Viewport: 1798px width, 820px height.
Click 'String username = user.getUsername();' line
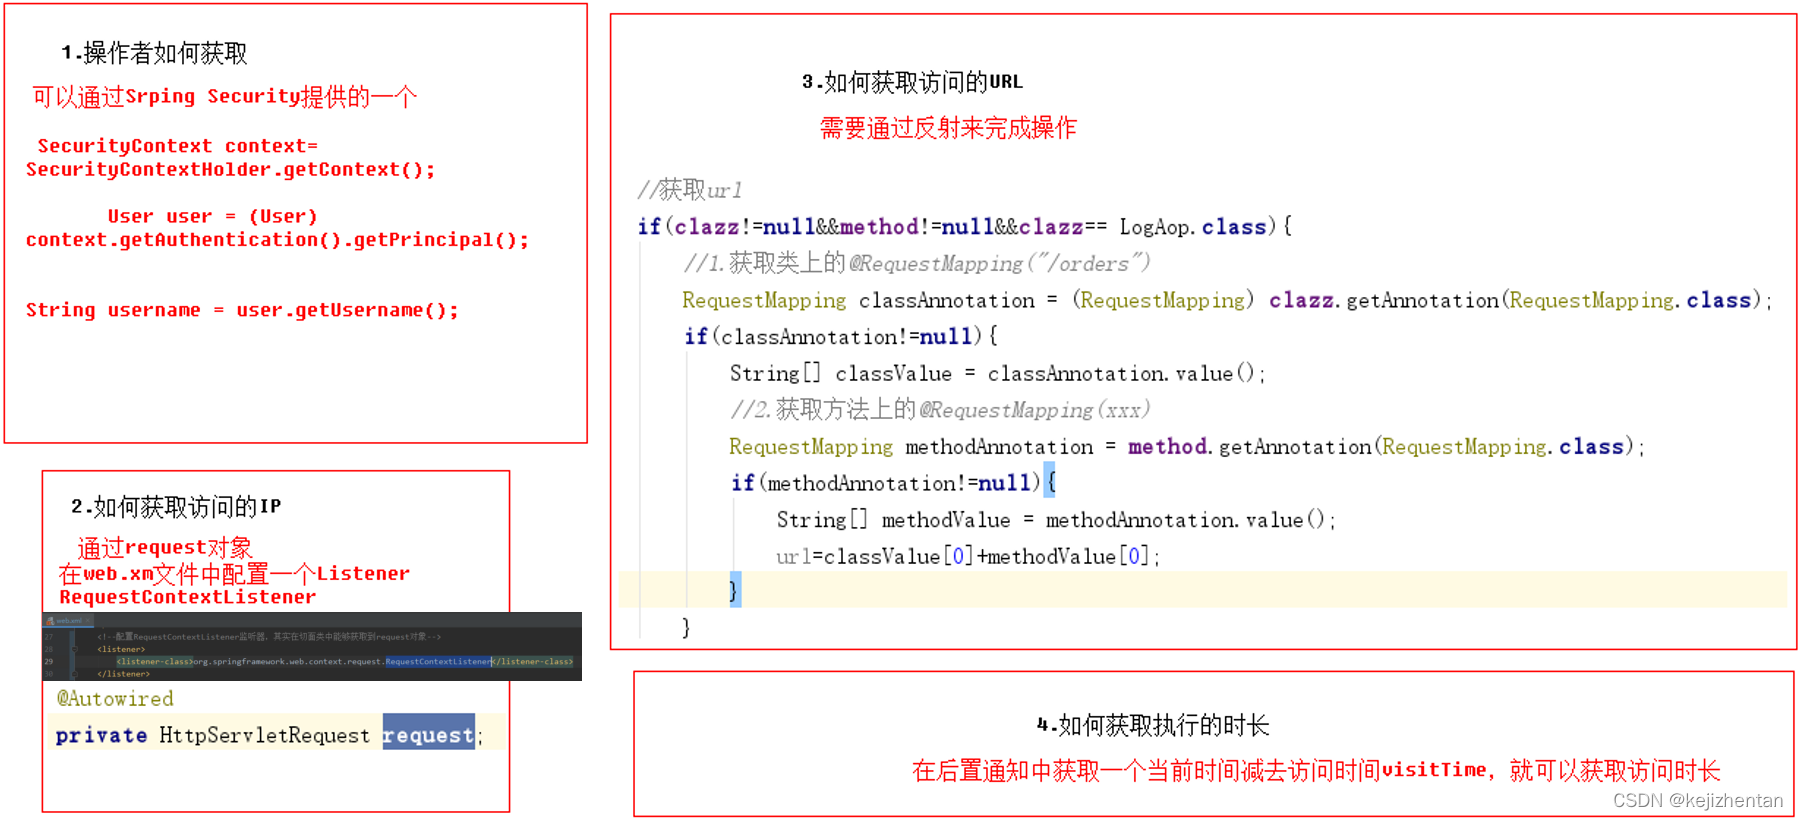click(x=242, y=310)
